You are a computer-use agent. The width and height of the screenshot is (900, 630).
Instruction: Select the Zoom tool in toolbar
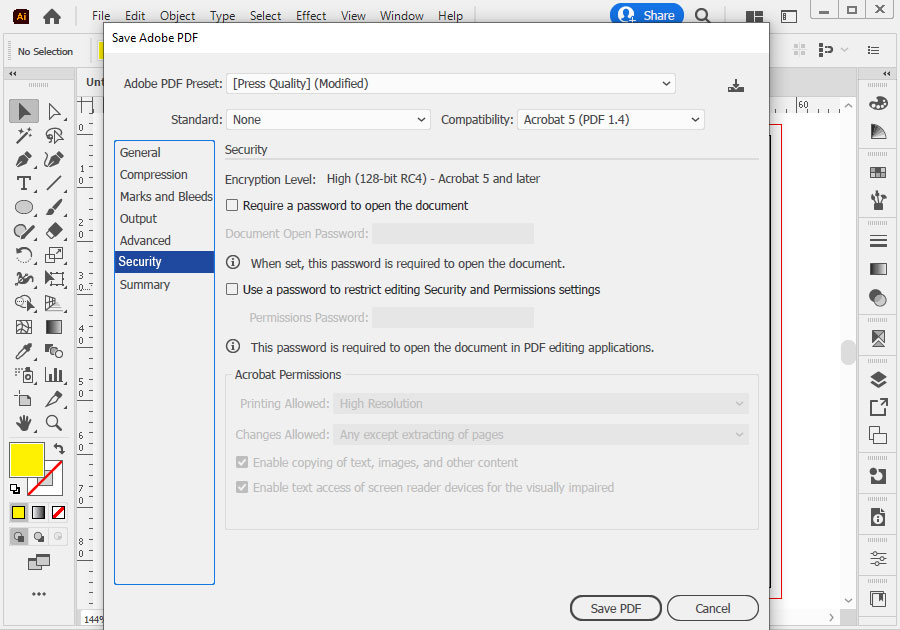point(55,423)
